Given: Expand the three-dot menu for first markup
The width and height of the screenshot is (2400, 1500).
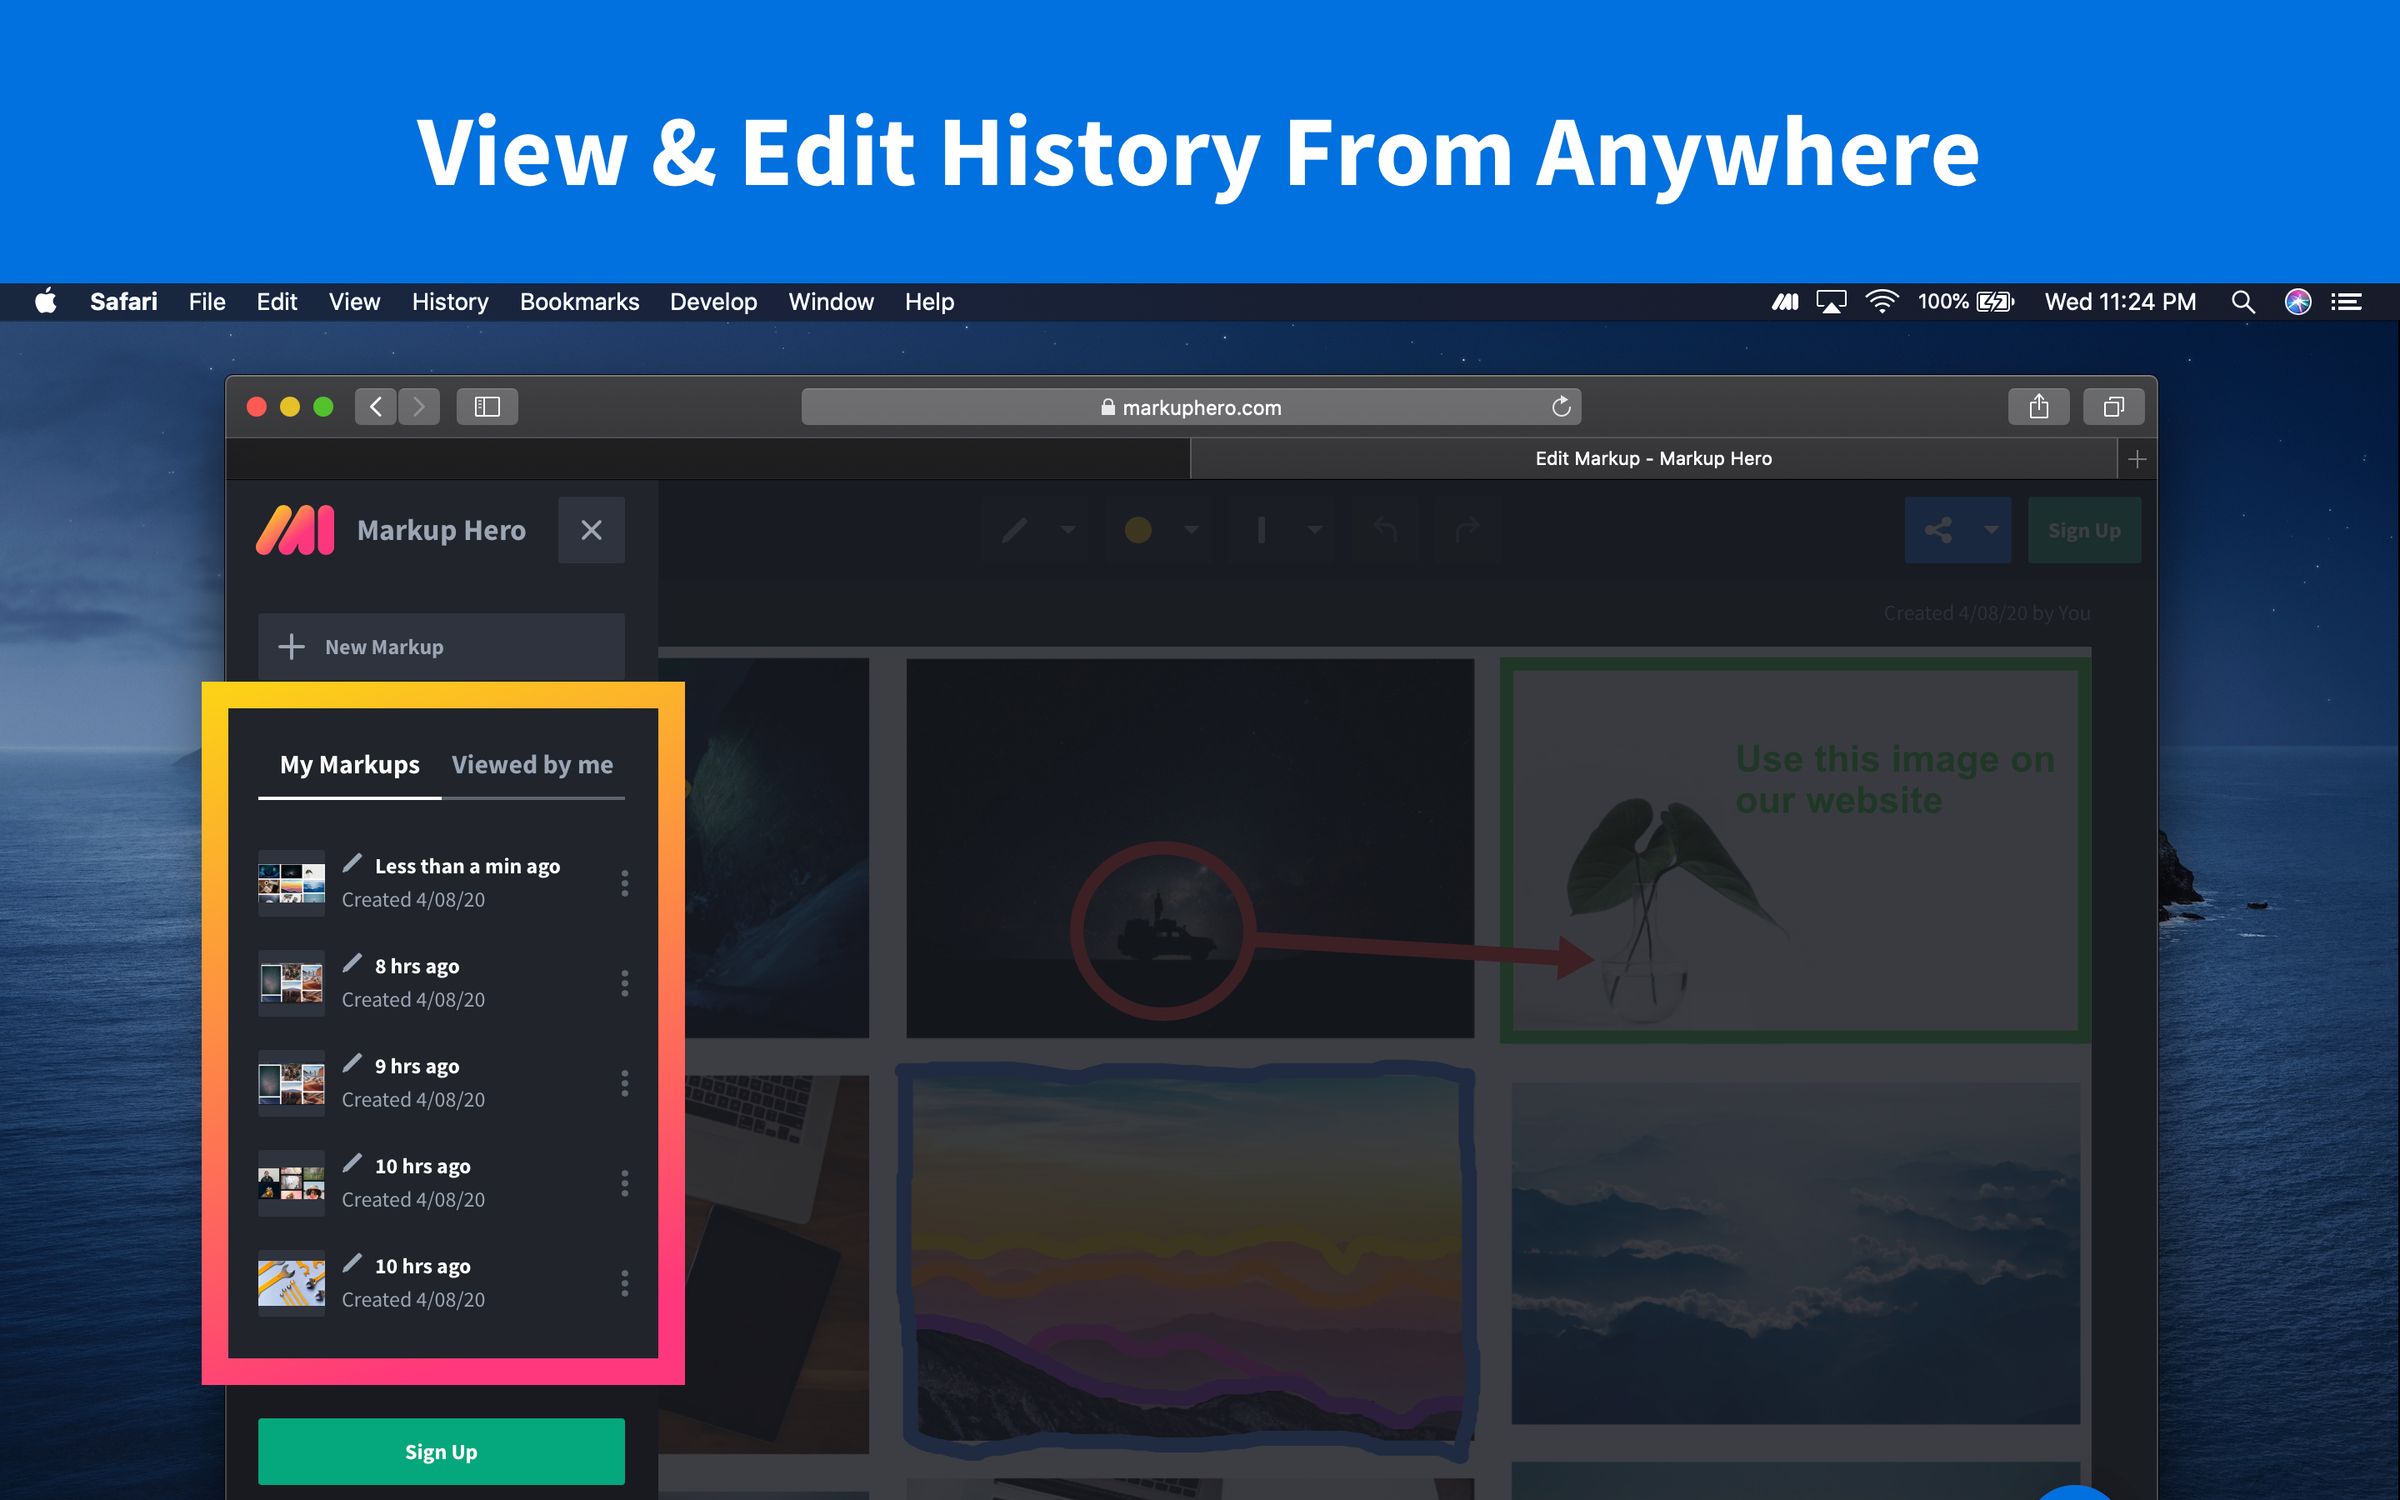Looking at the screenshot, I should coord(624,883).
